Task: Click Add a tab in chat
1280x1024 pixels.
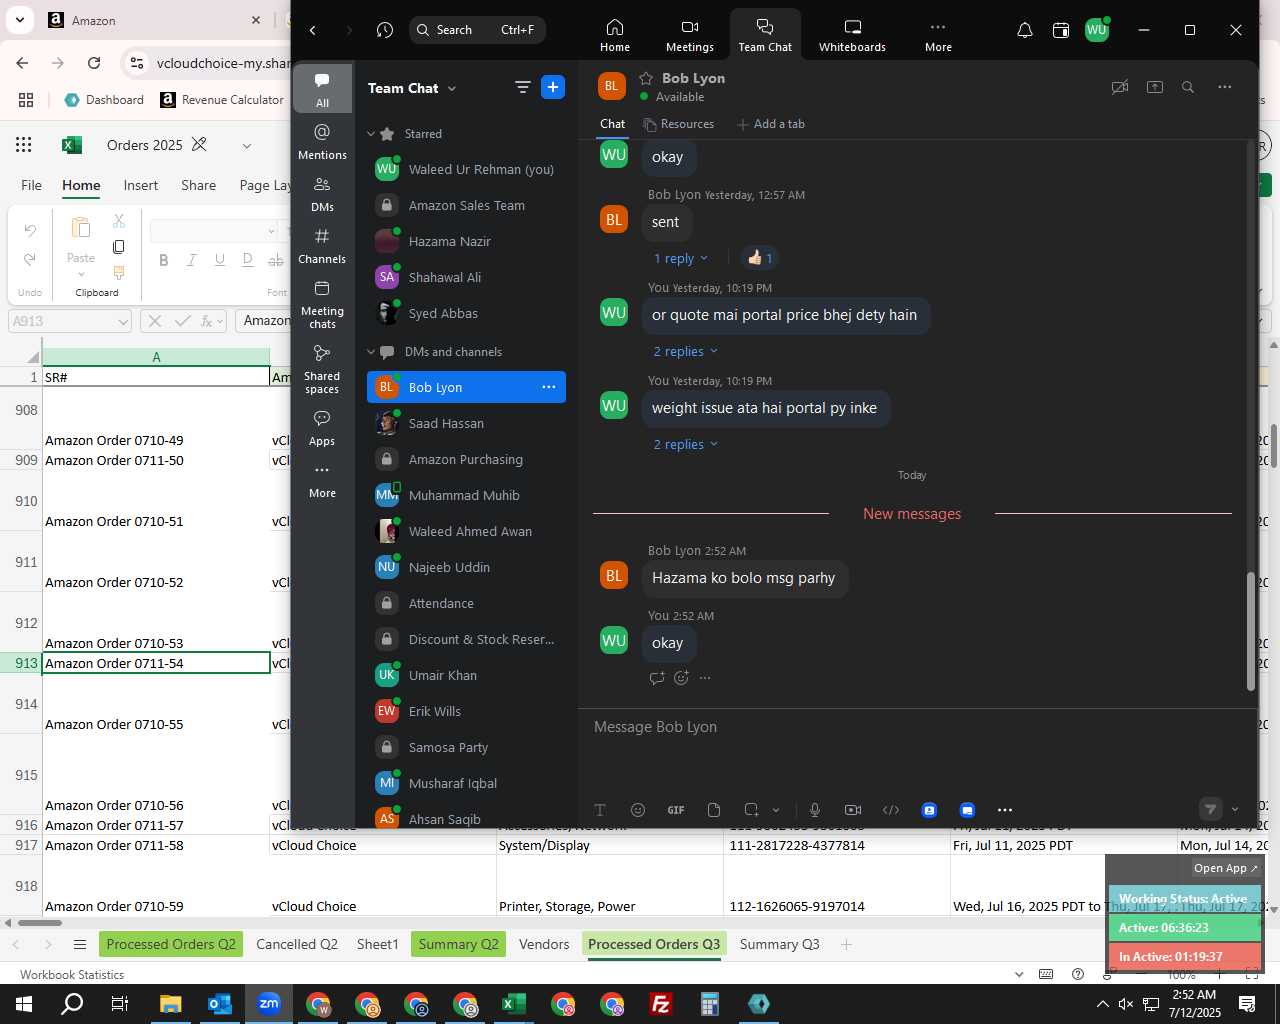Action: point(771,124)
